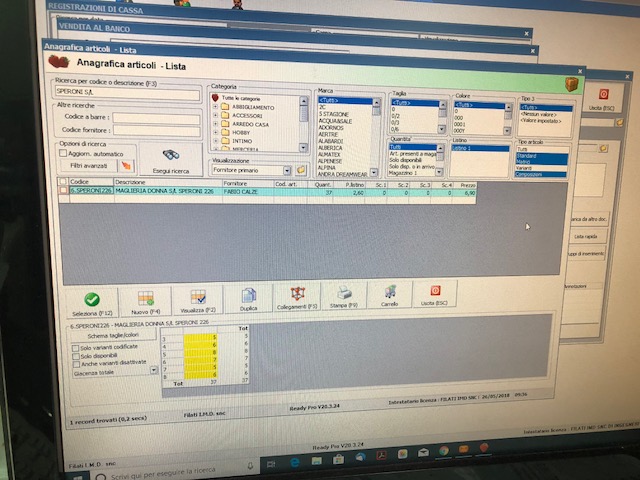The width and height of the screenshot is (640, 480).
Task: Sort by the Descrizione column header
Action: pyautogui.click(x=168, y=182)
